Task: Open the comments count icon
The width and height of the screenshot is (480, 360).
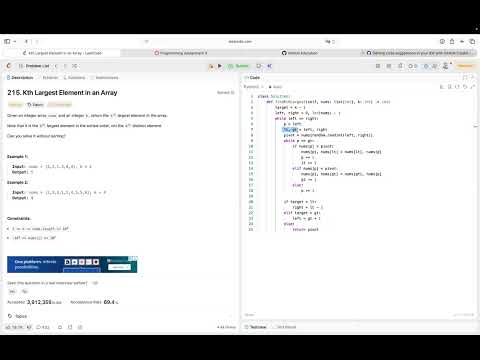Action: click(x=43, y=327)
